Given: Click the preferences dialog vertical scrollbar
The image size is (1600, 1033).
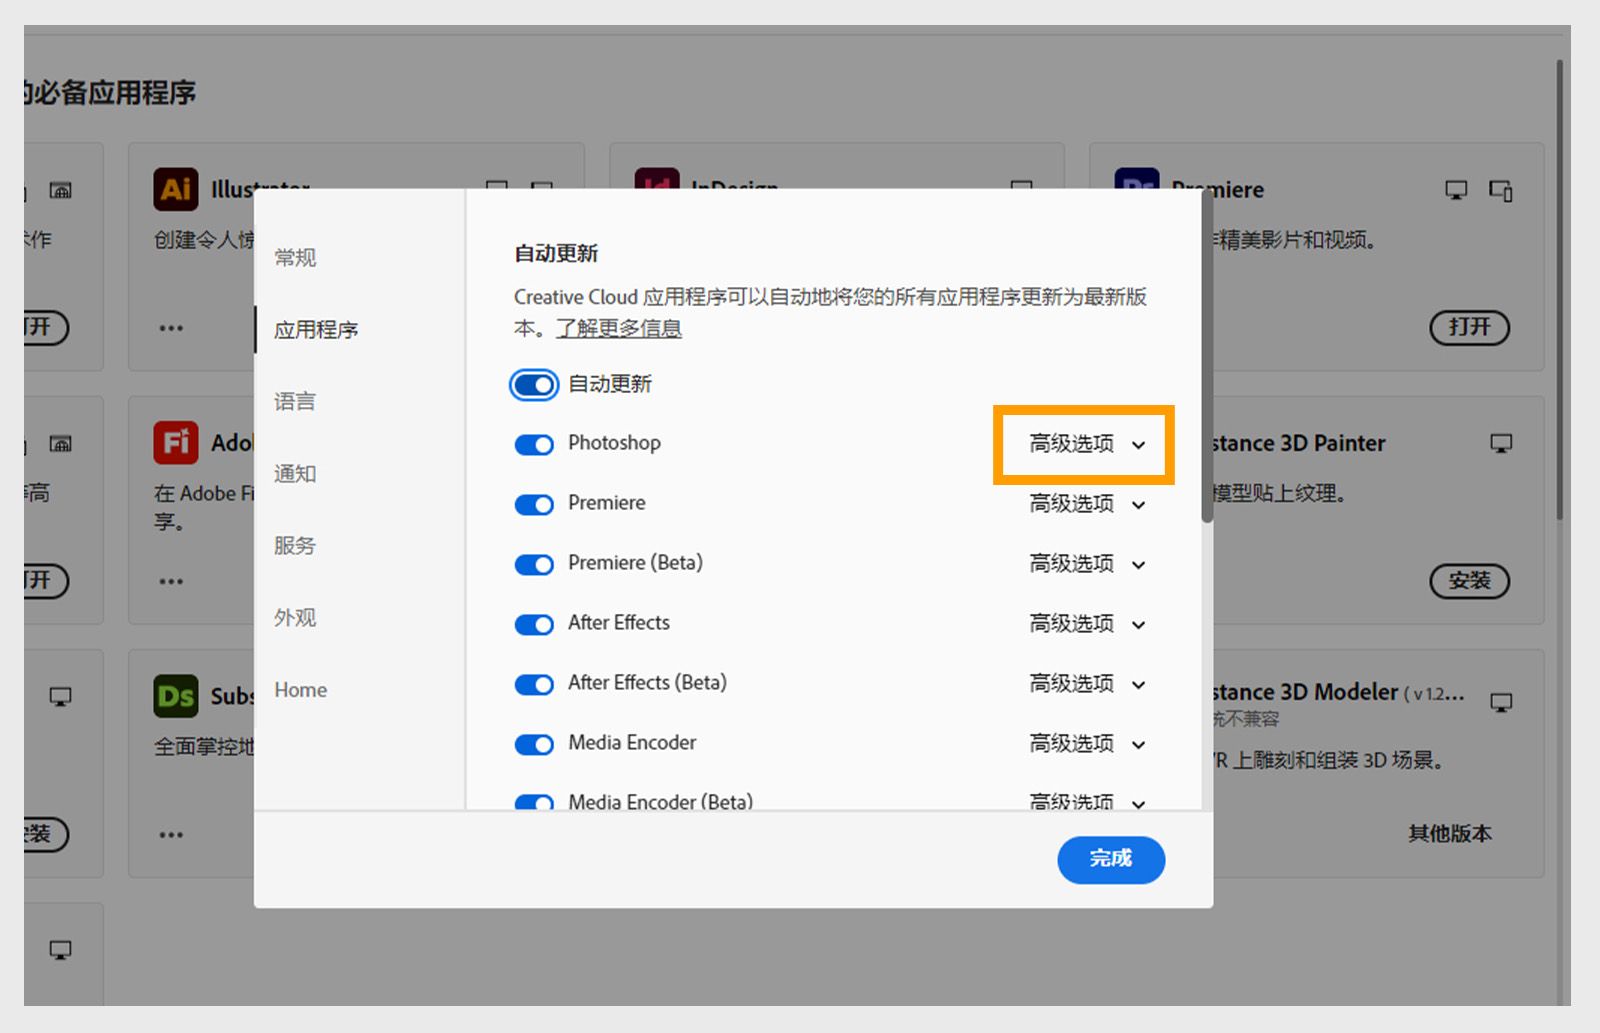Looking at the screenshot, I should click(x=1207, y=356).
